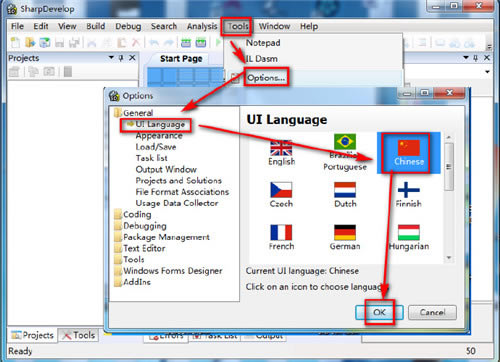
Task: Switch to the Start Page tab
Action: [181, 59]
